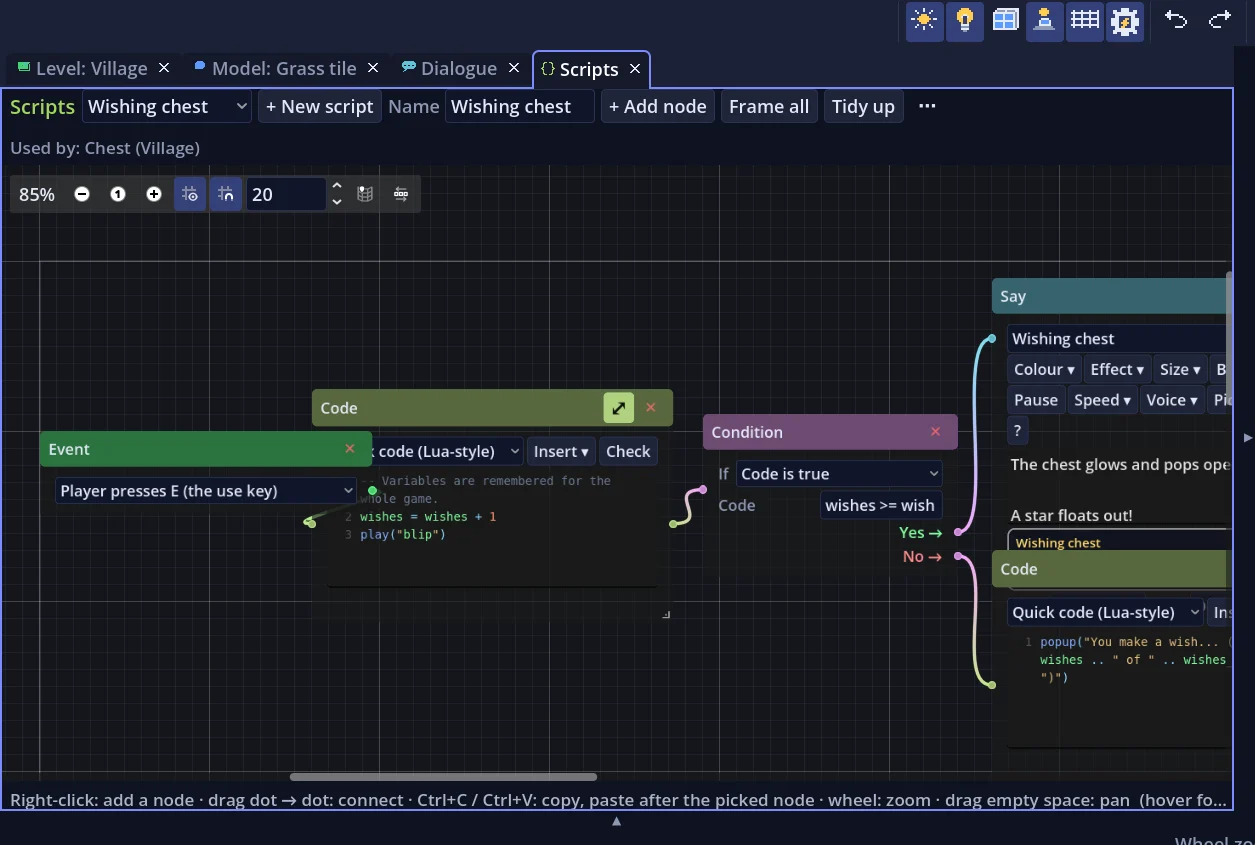Click the arrange nodes arrows icon
Viewport: 1255px width, 845px height.
click(x=401, y=194)
